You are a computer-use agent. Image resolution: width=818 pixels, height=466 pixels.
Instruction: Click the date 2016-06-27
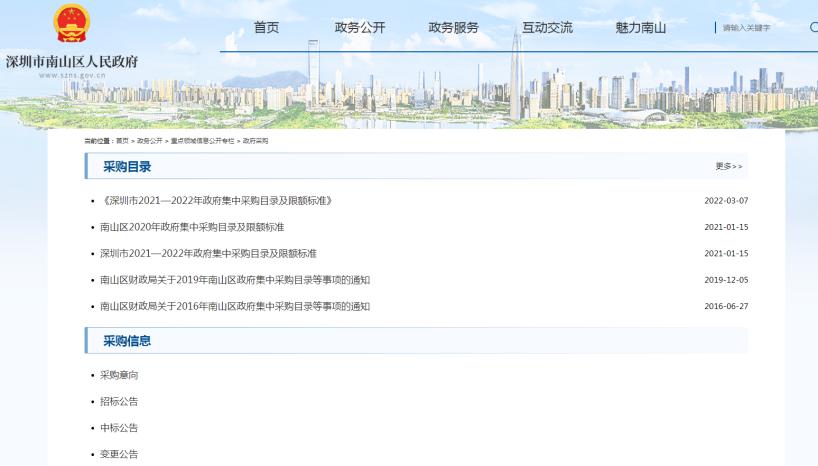click(x=726, y=306)
